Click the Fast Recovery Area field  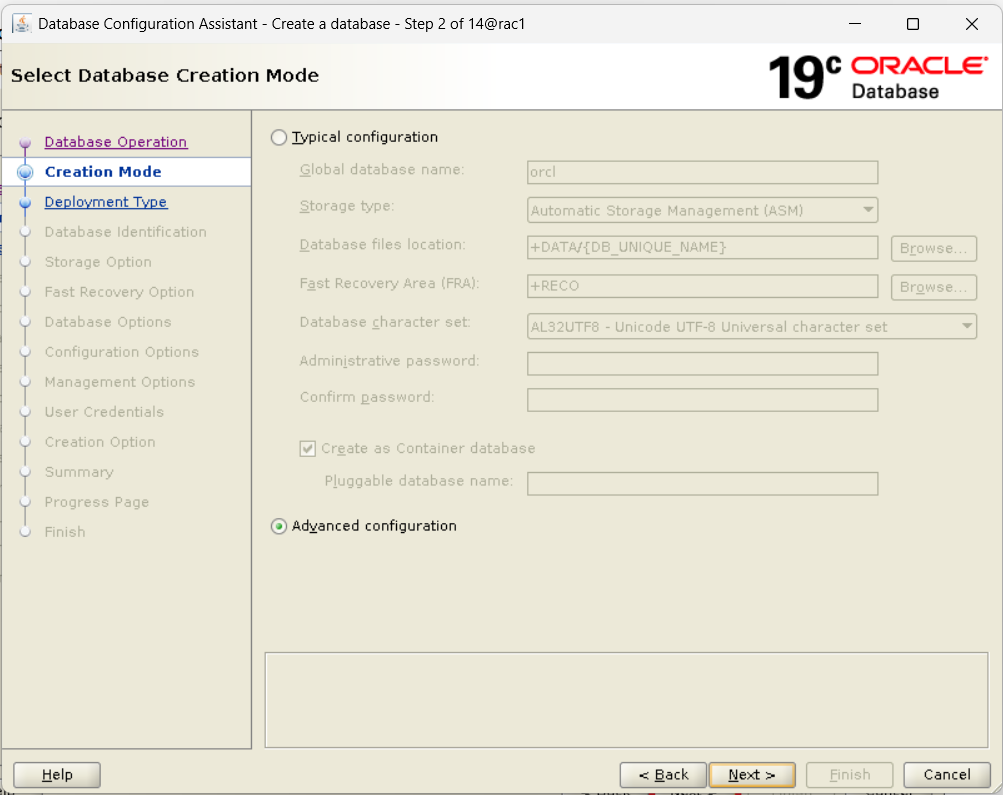pos(702,286)
